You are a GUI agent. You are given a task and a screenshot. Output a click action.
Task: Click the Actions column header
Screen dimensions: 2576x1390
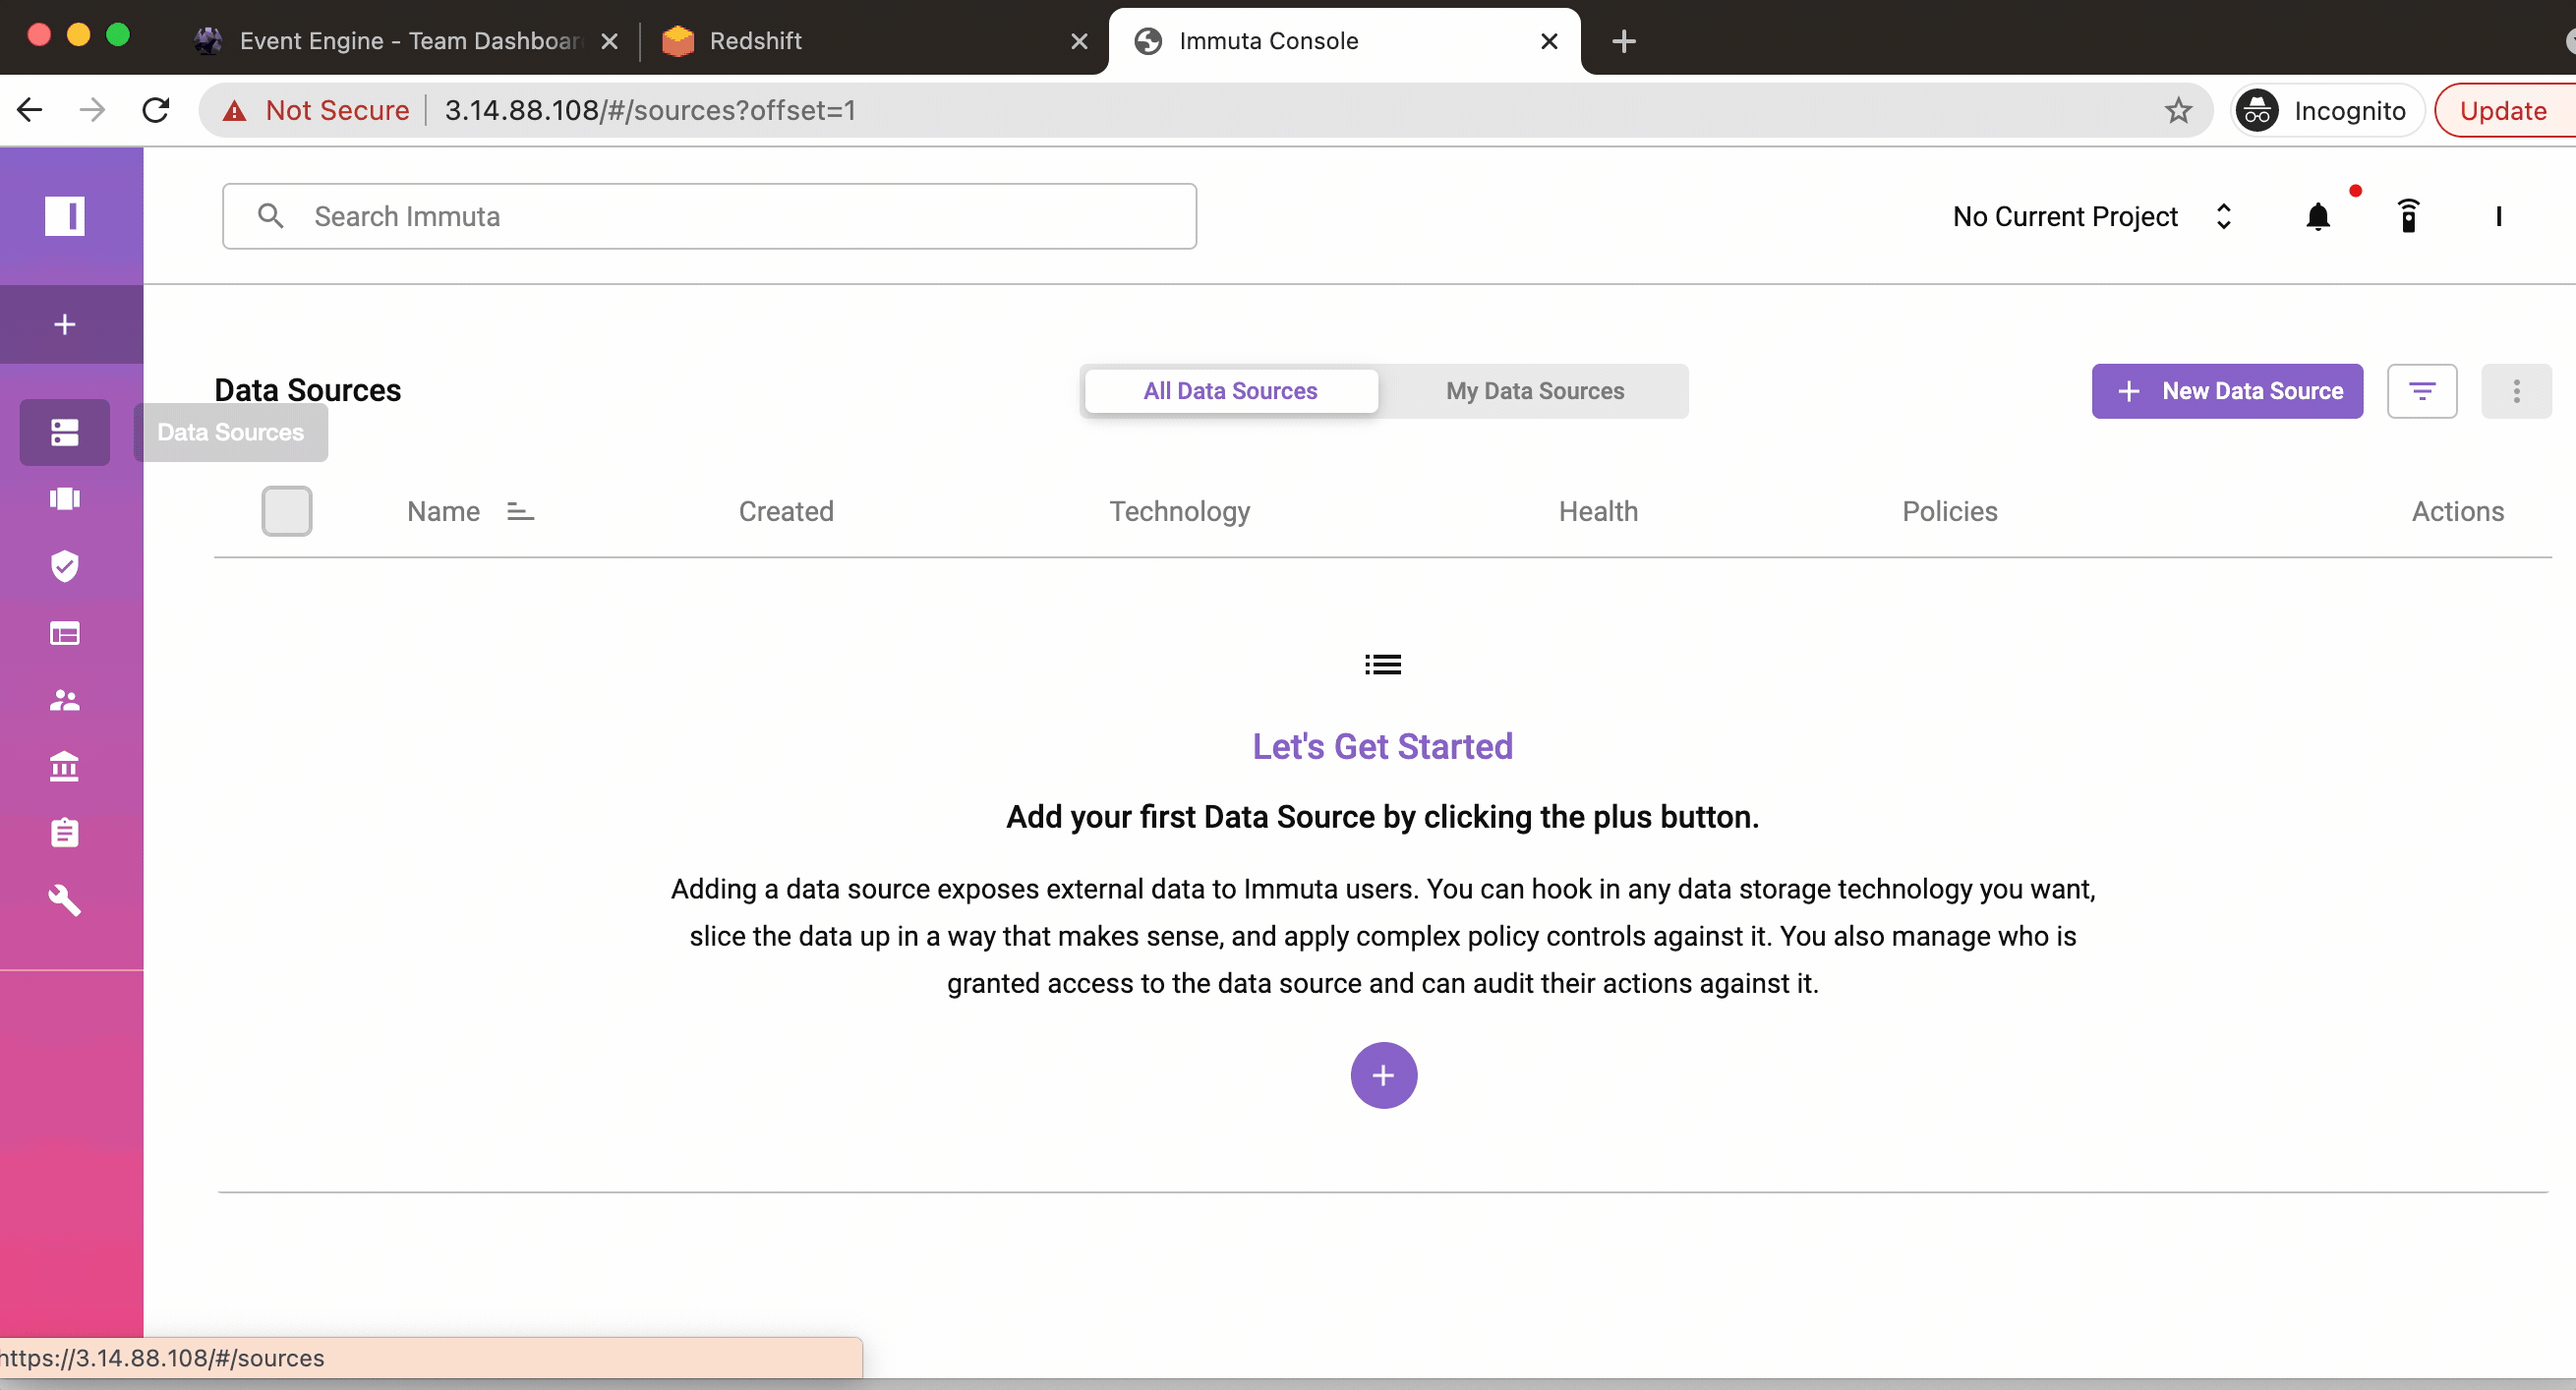[2457, 511]
